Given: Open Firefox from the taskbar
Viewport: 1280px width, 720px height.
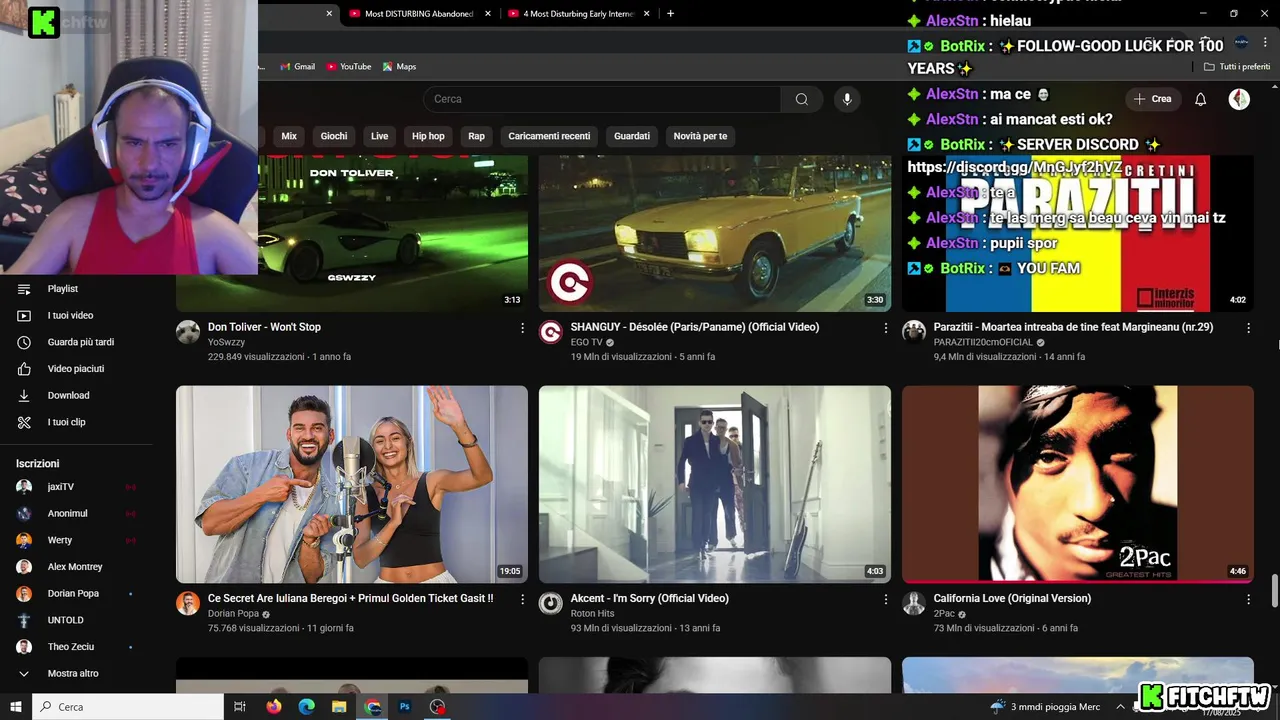Looking at the screenshot, I should [274, 707].
